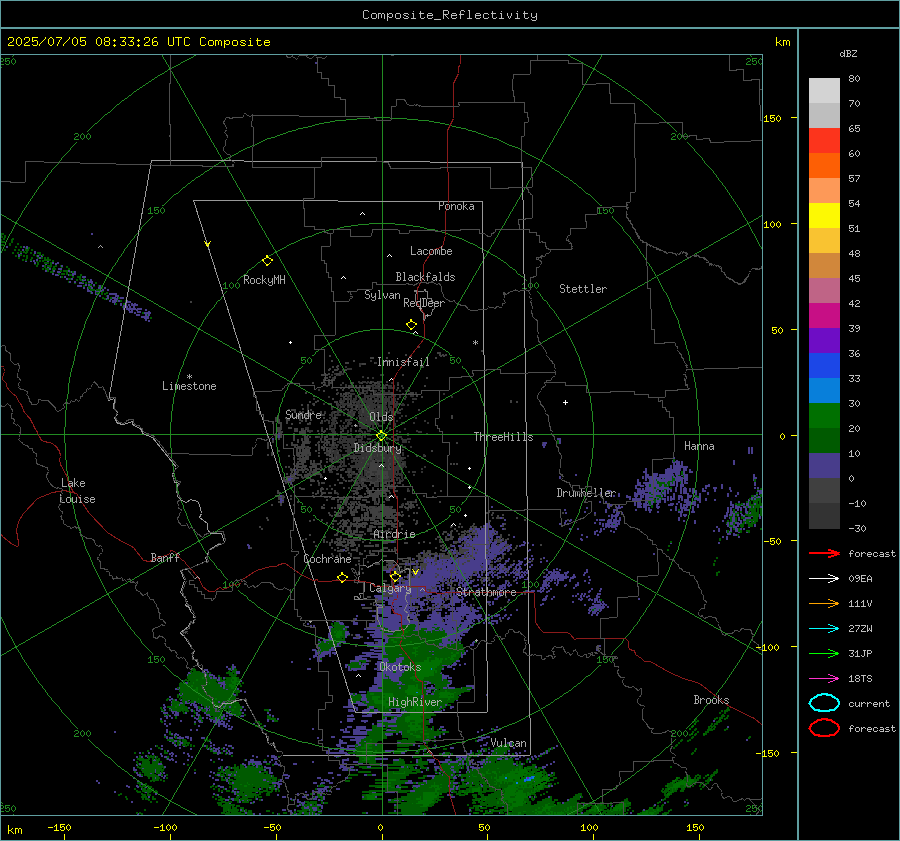Click the RedDeer city label
The width and height of the screenshot is (900, 841).
(x=424, y=303)
